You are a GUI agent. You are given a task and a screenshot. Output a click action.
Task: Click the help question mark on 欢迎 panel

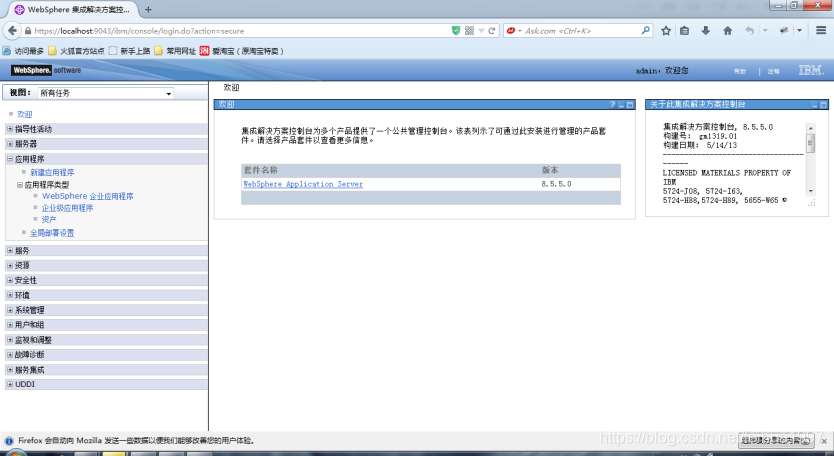(612, 105)
